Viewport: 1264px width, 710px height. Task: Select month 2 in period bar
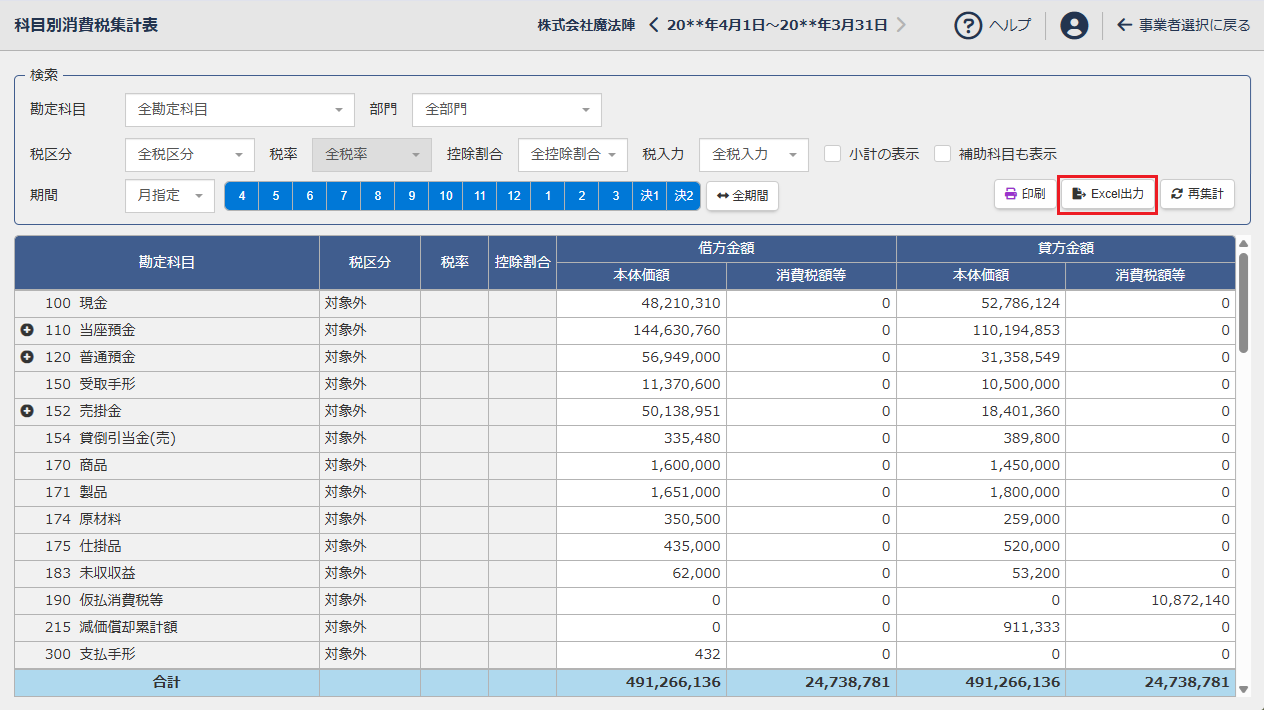tap(582, 196)
